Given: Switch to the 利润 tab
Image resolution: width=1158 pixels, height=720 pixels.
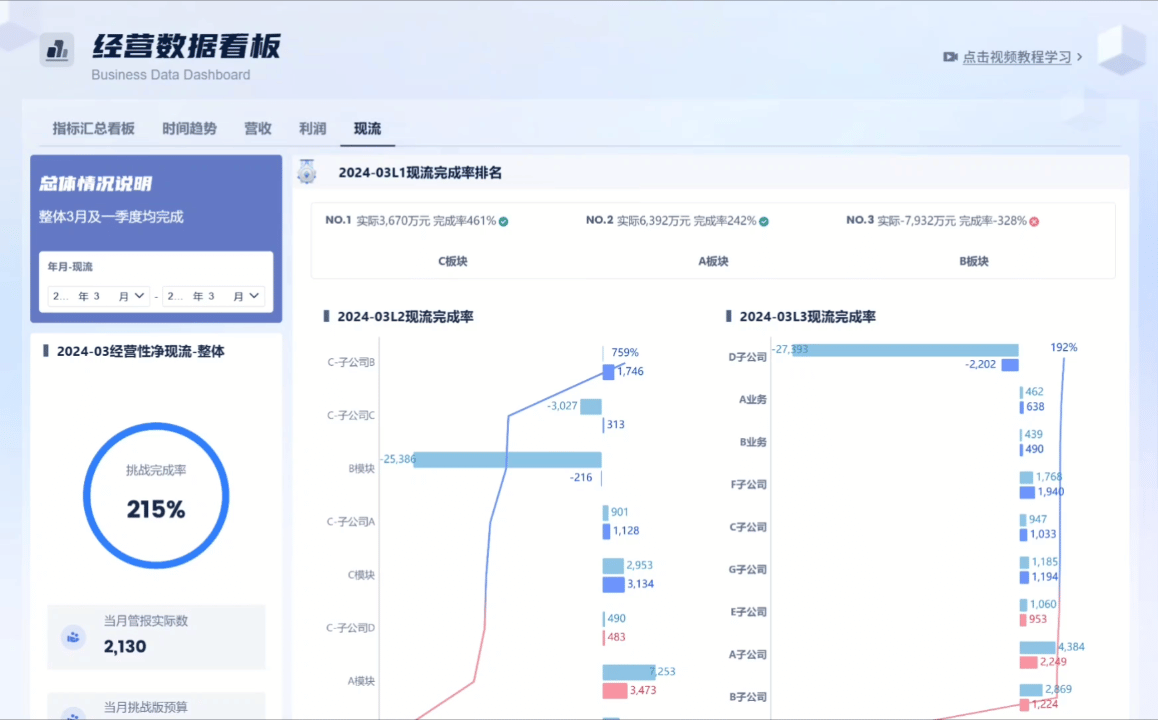Looking at the screenshot, I should pos(312,128).
